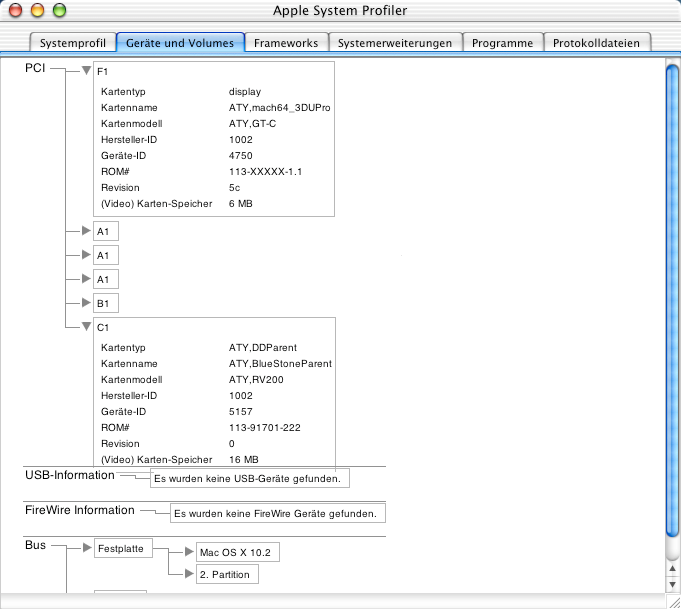The height and width of the screenshot is (609, 681).
Task: Zoom the window with the green button
Action: [60, 10]
